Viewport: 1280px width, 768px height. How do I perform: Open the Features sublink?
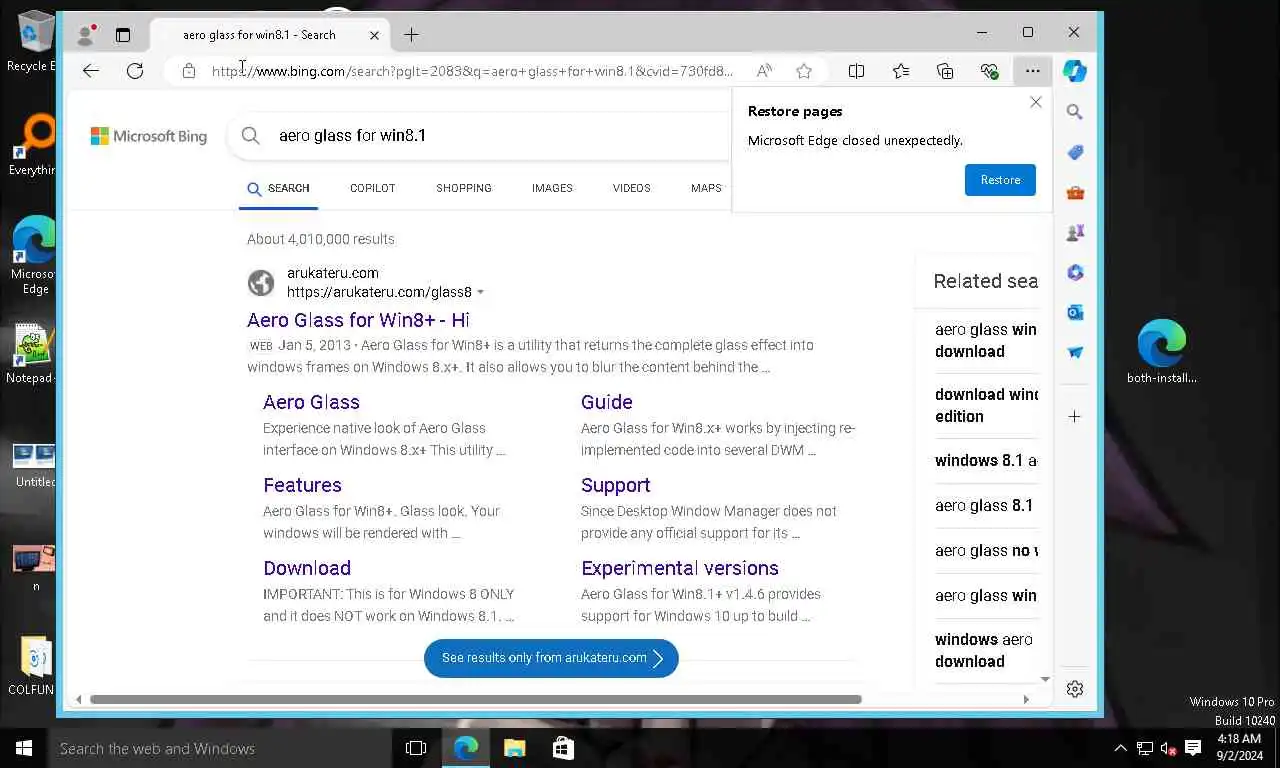302,485
